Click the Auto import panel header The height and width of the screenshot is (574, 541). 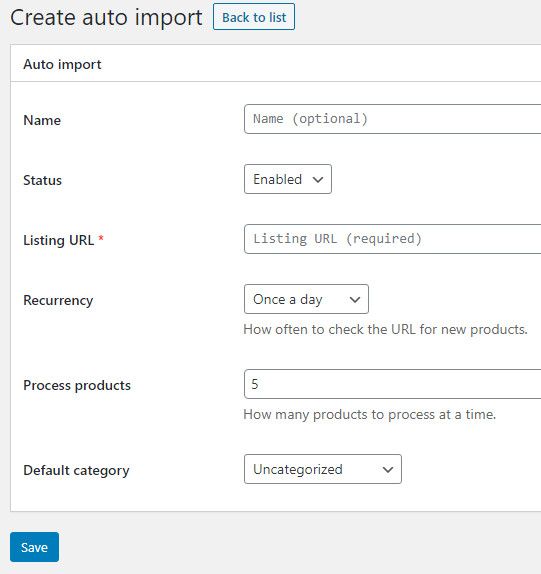pyautogui.click(x=62, y=64)
